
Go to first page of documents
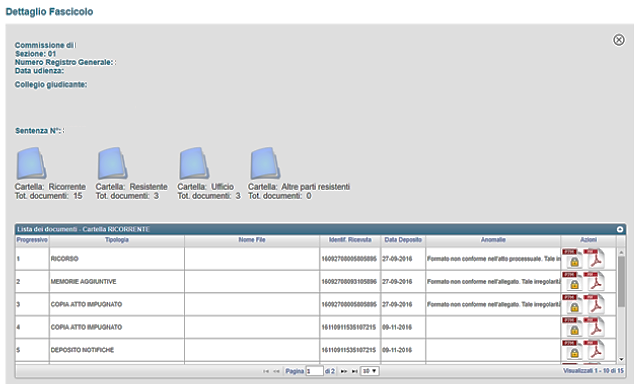pyautogui.click(x=266, y=371)
